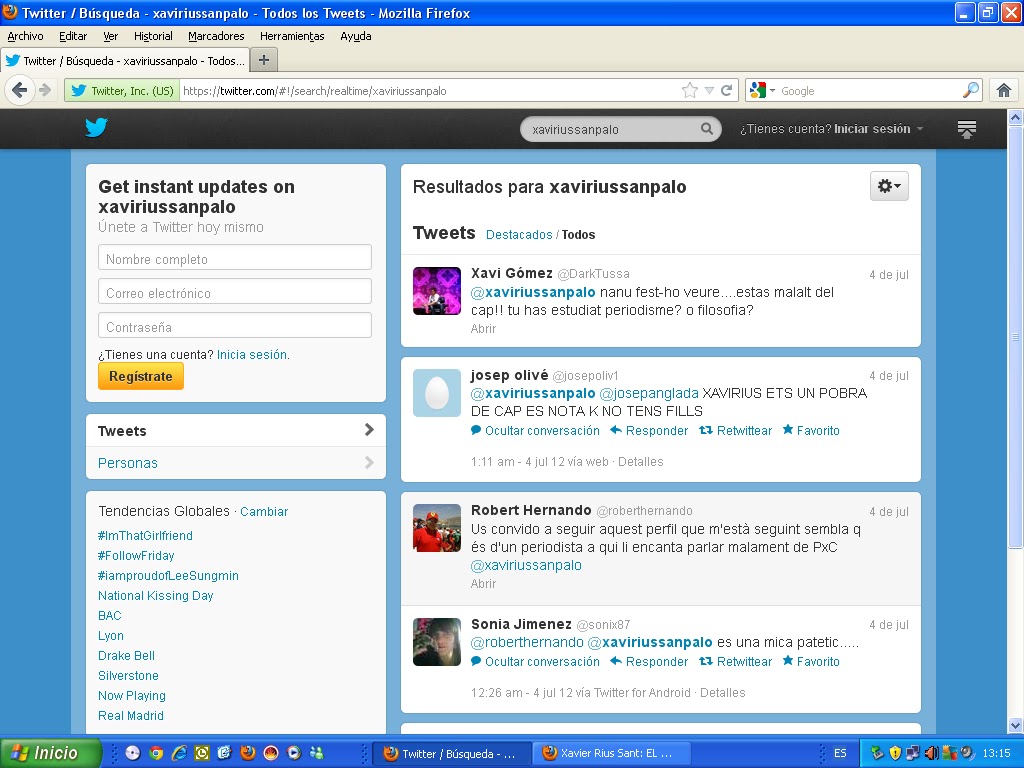
Task: Open the Drake Bell trend
Action: point(126,656)
